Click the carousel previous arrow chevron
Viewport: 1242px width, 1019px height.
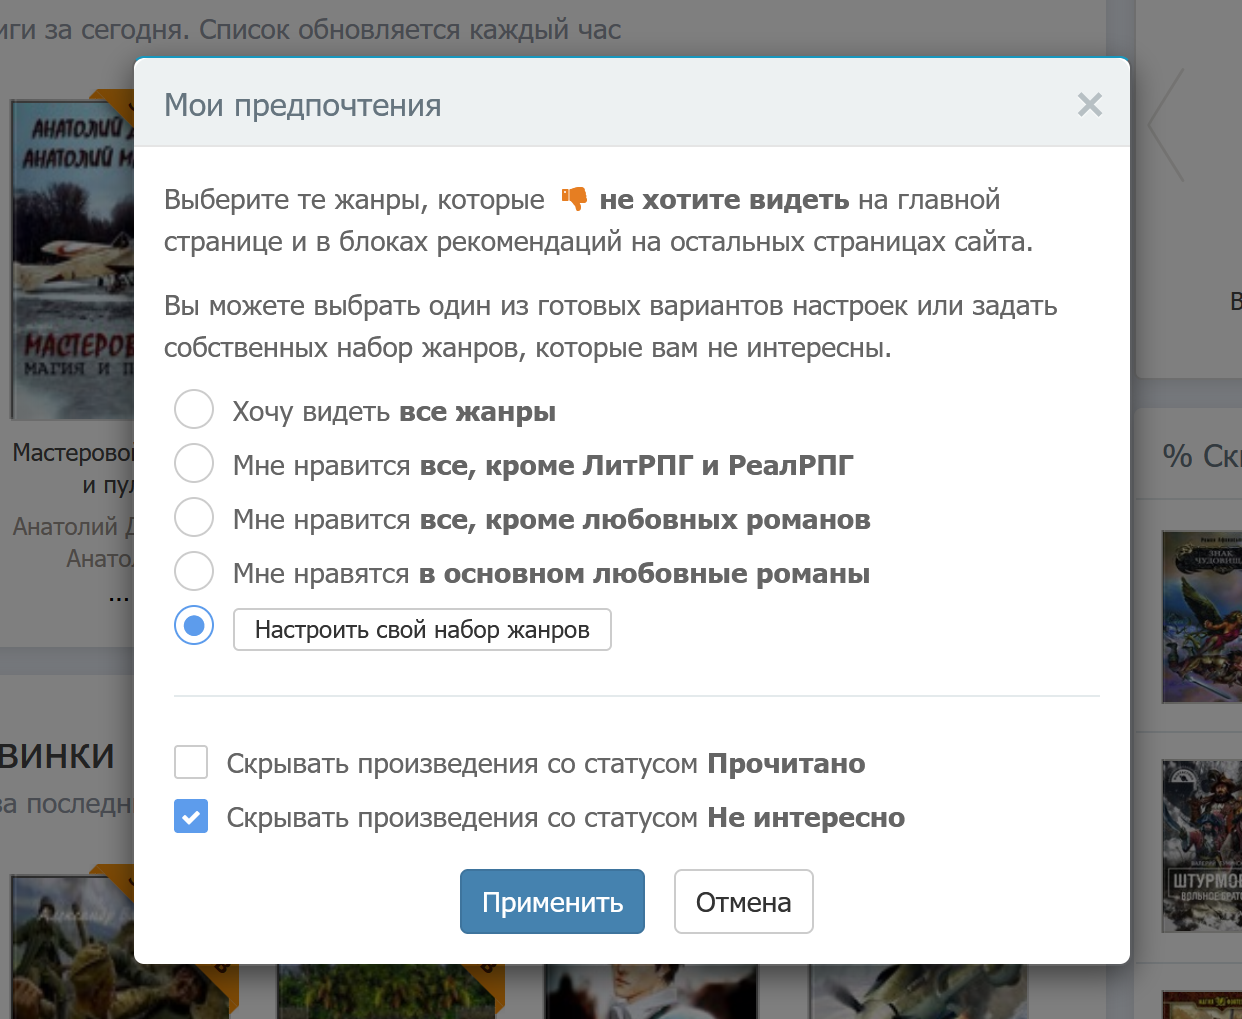[x=1166, y=126]
